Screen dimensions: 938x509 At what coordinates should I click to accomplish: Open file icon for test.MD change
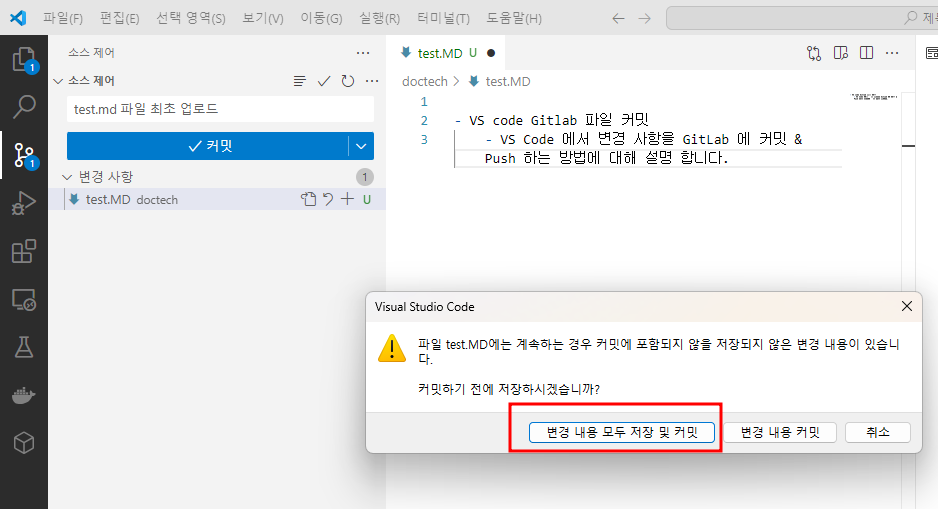pos(308,199)
